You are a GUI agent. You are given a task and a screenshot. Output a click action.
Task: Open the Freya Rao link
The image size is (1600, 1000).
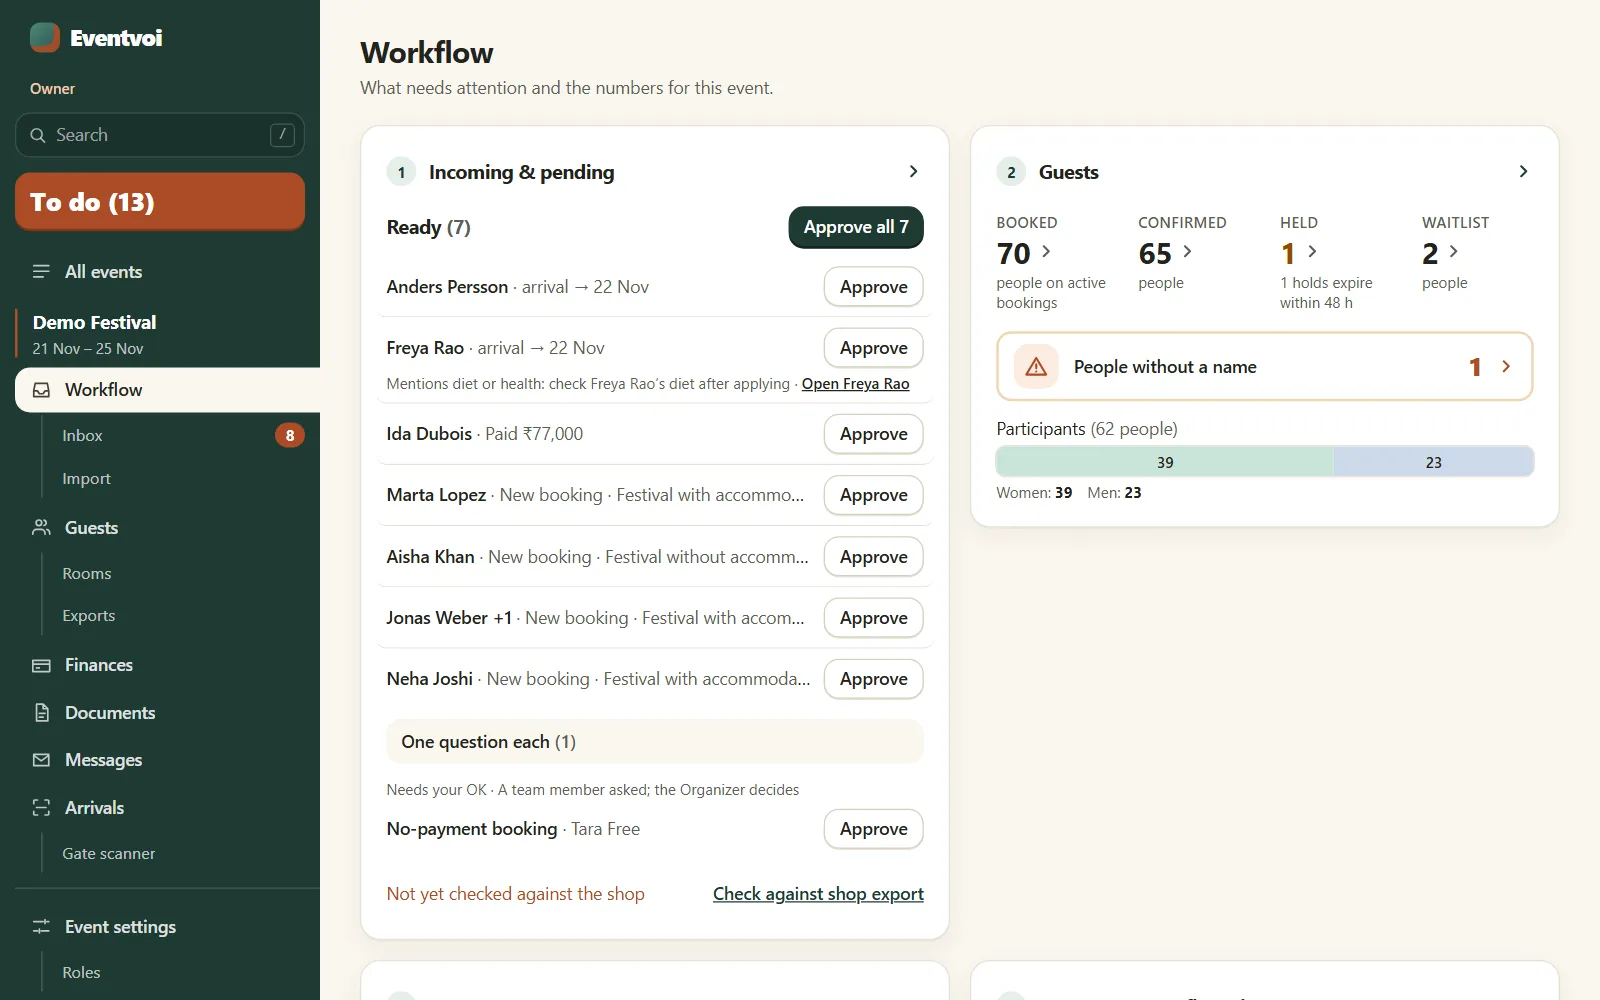(x=855, y=384)
